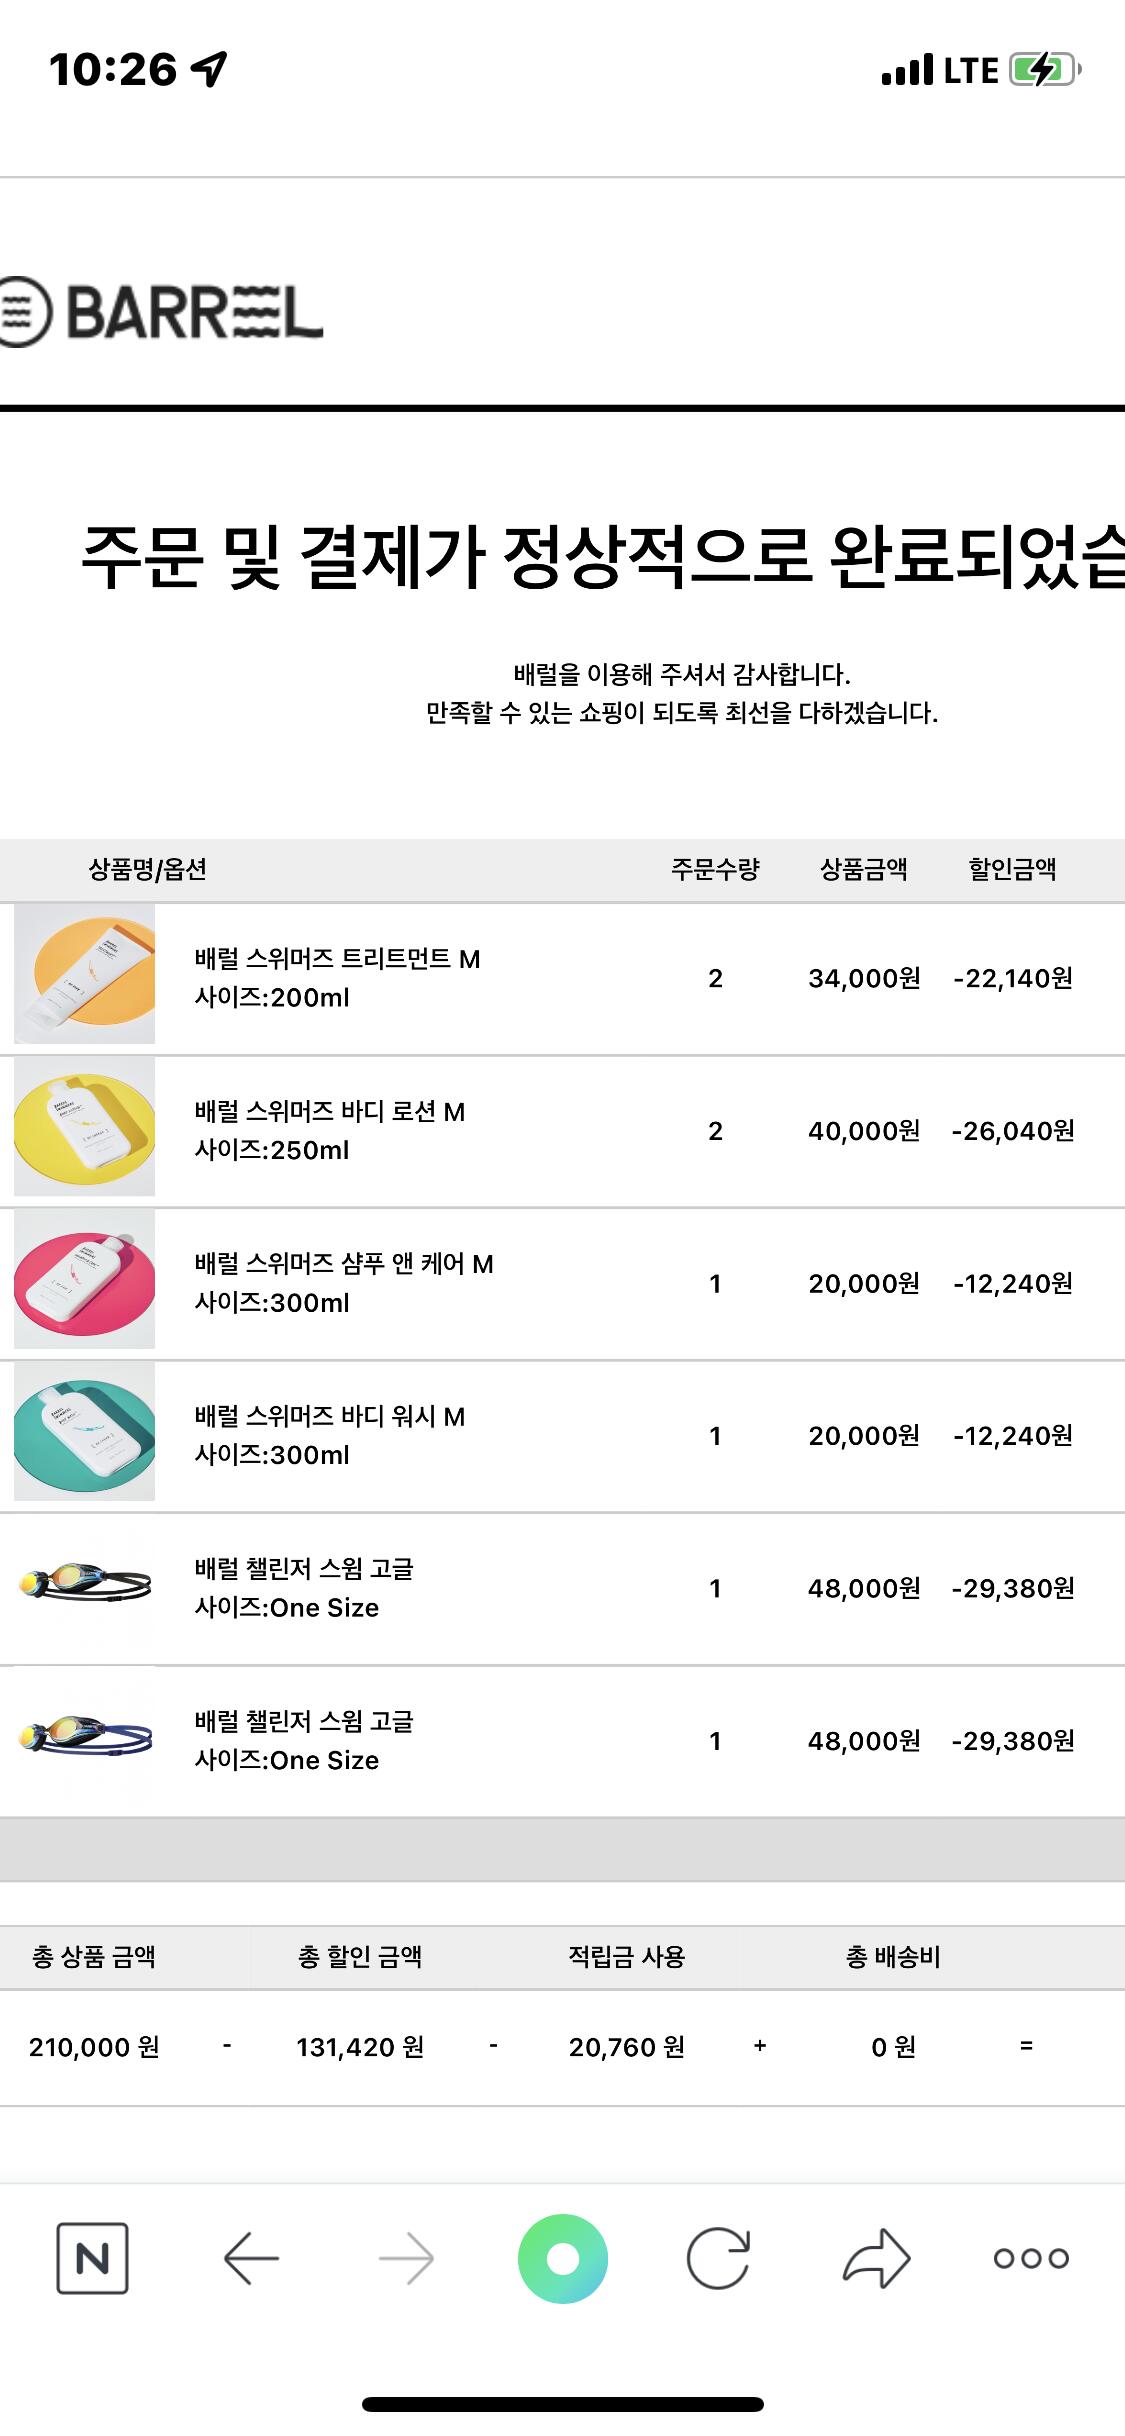Screen dimensions: 1125x2436
Task: Open the three-dot more menu
Action: [1031, 2258]
